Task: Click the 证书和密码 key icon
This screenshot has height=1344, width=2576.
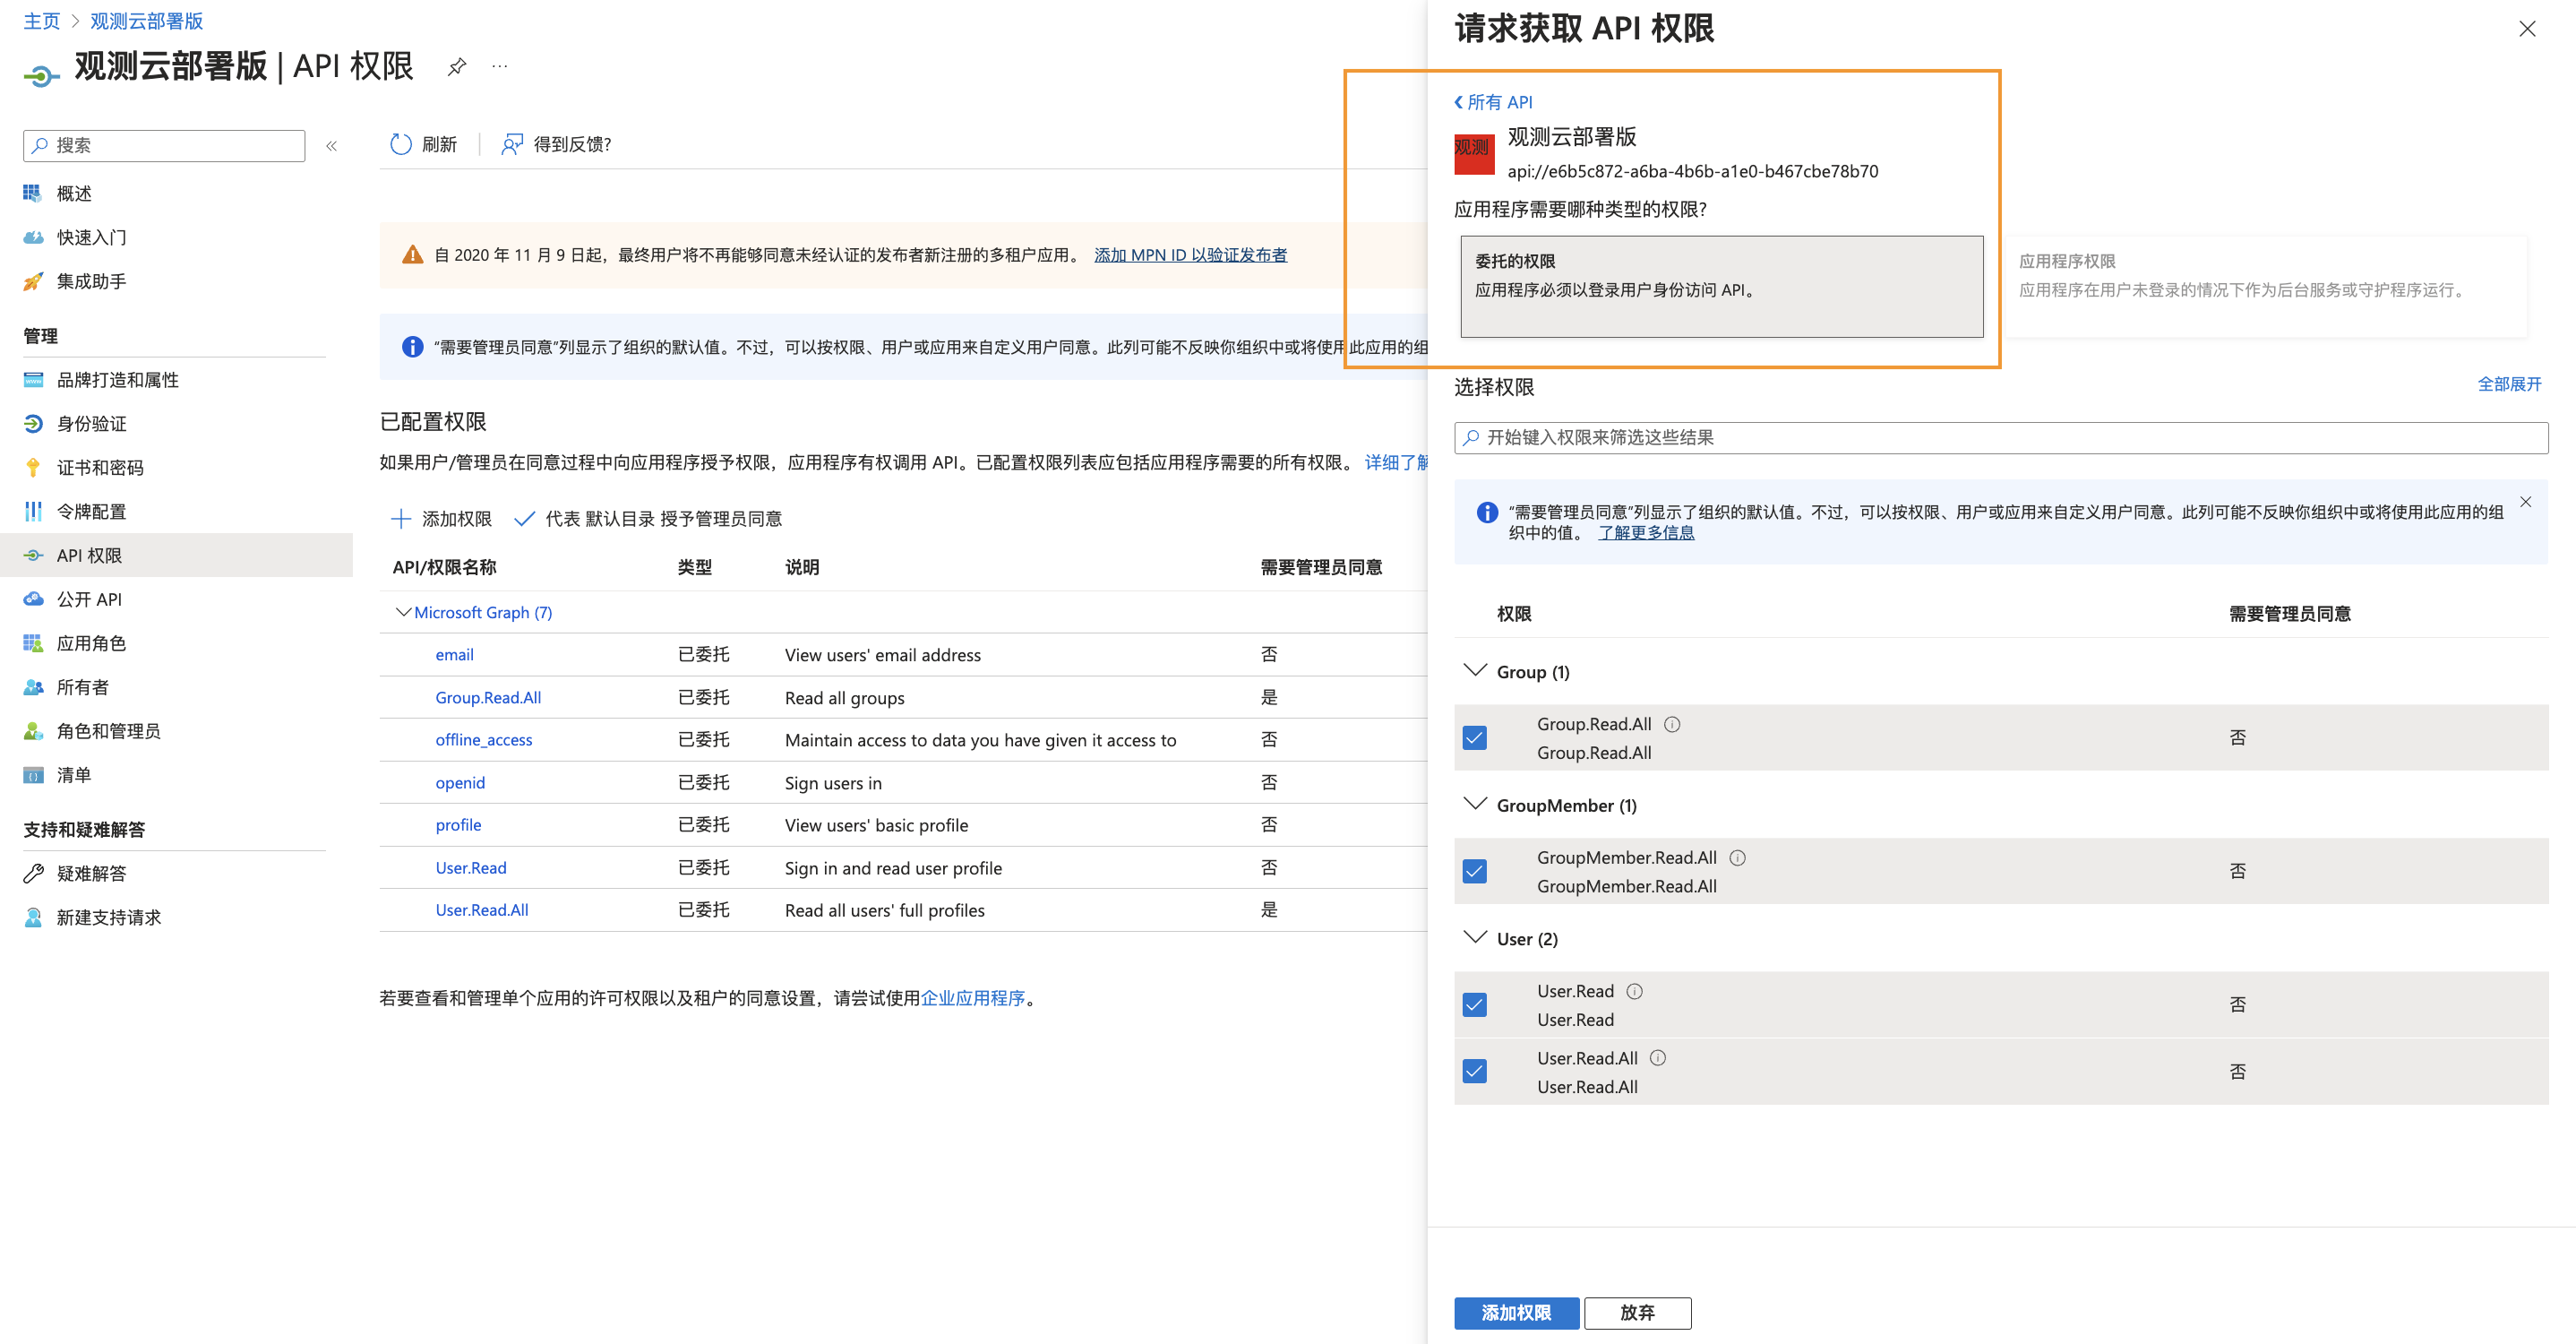Action: point(33,468)
